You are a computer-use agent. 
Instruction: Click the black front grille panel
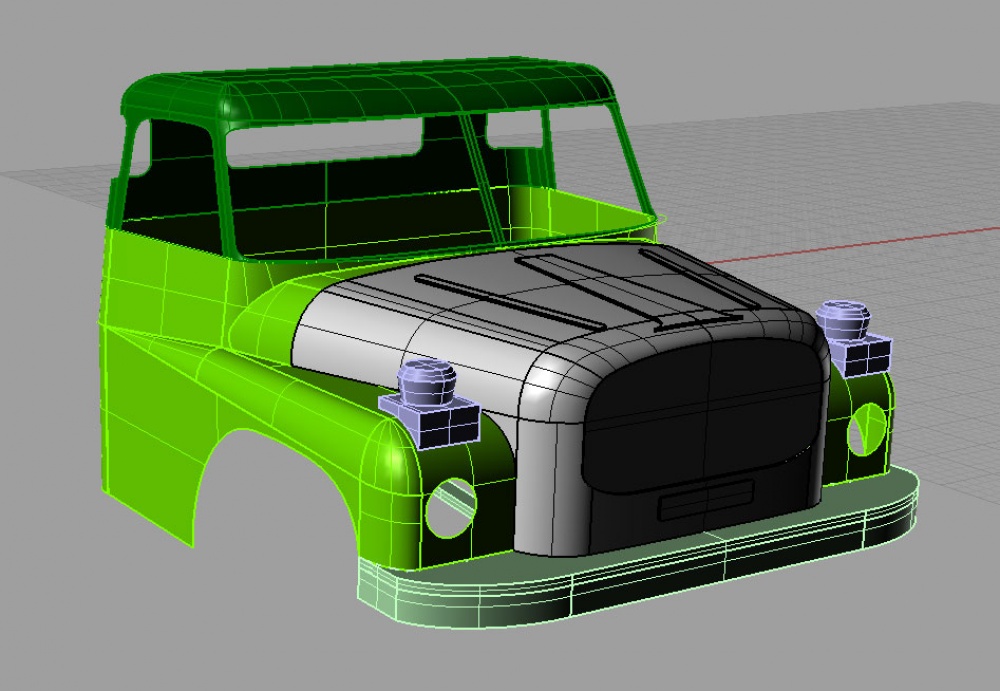[x=705, y=415]
